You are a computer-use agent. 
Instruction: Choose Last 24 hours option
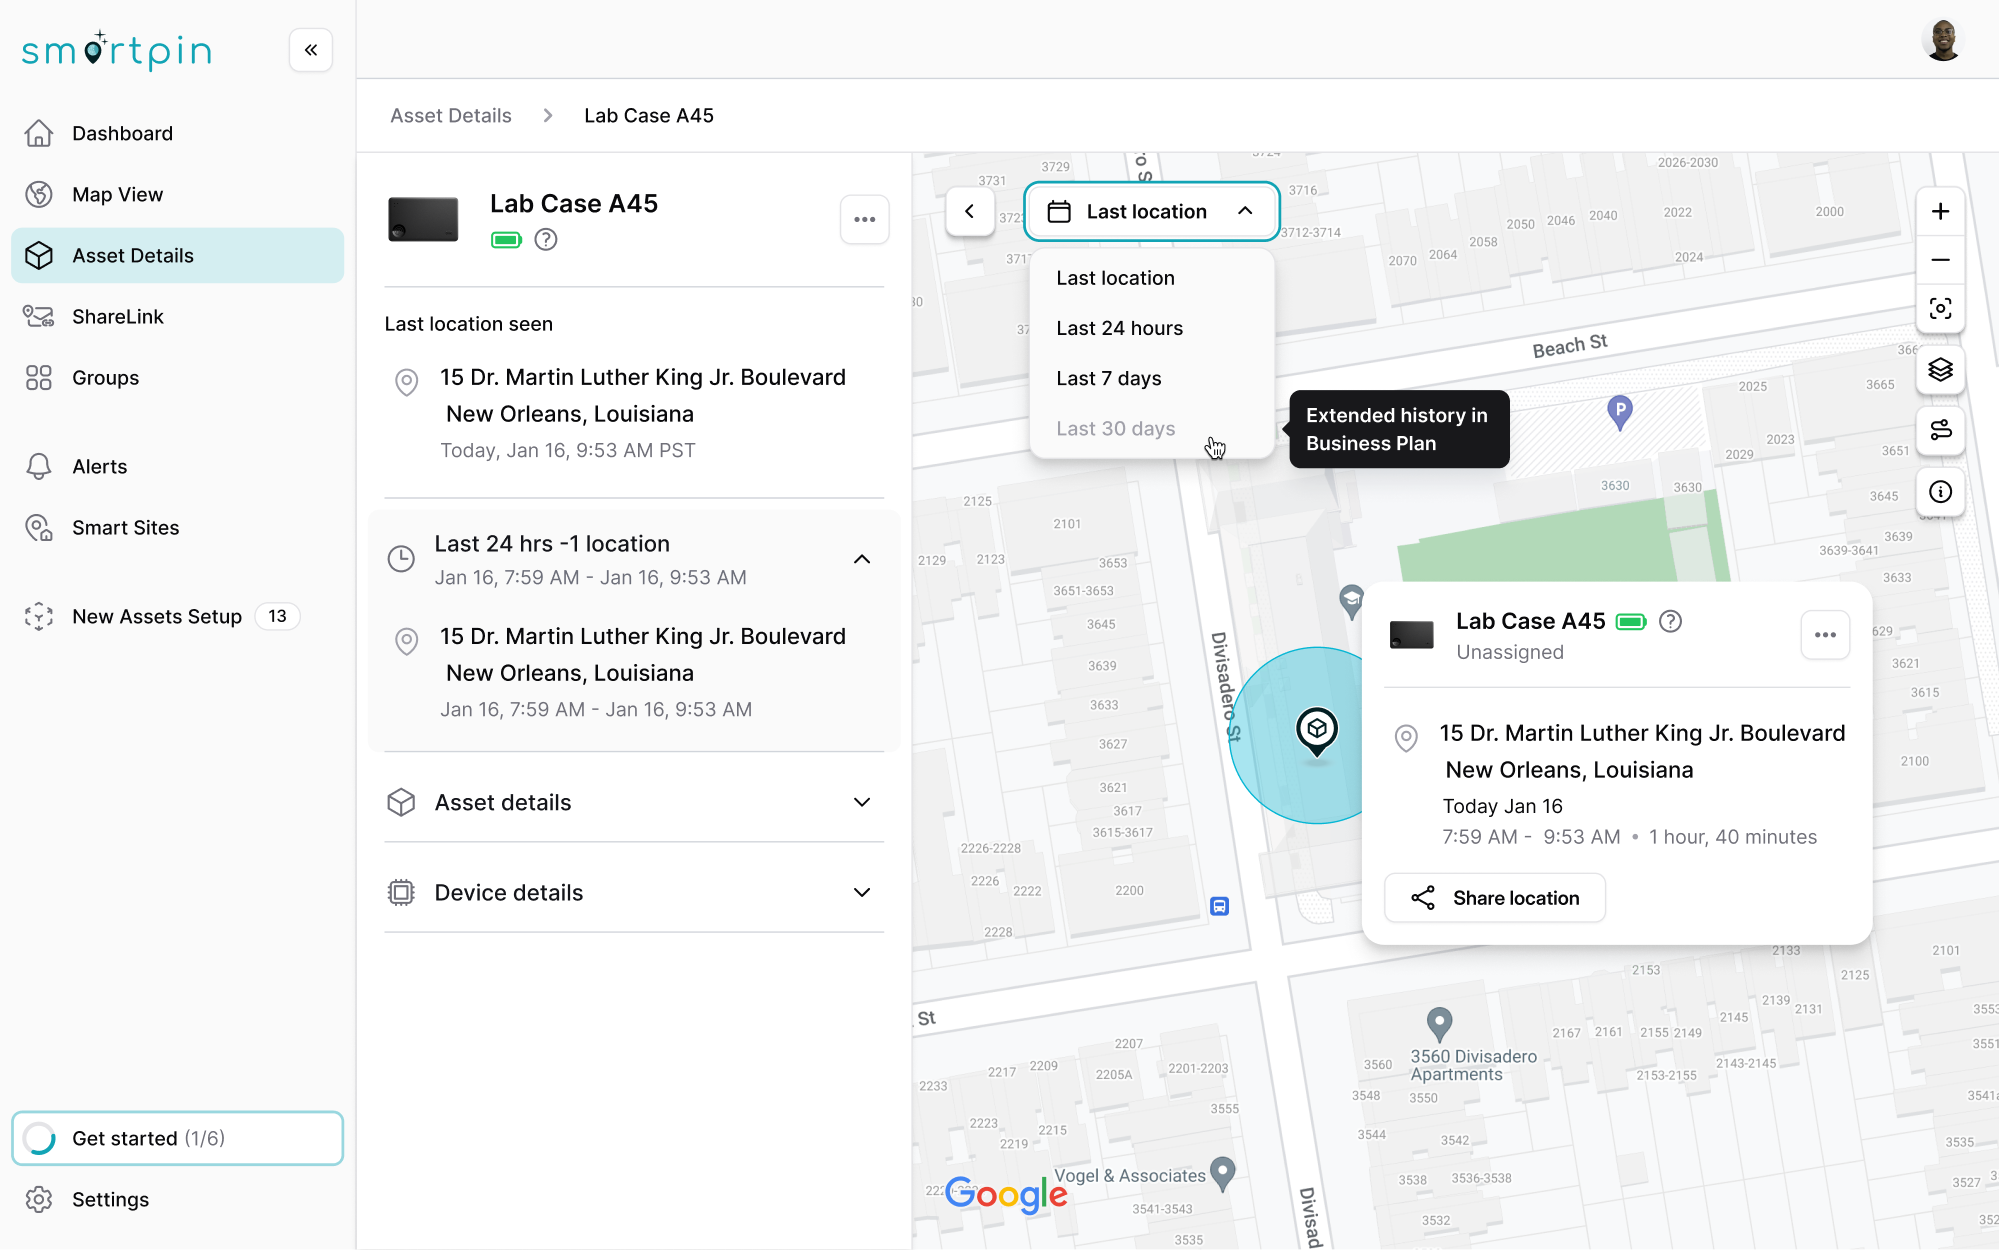point(1119,329)
